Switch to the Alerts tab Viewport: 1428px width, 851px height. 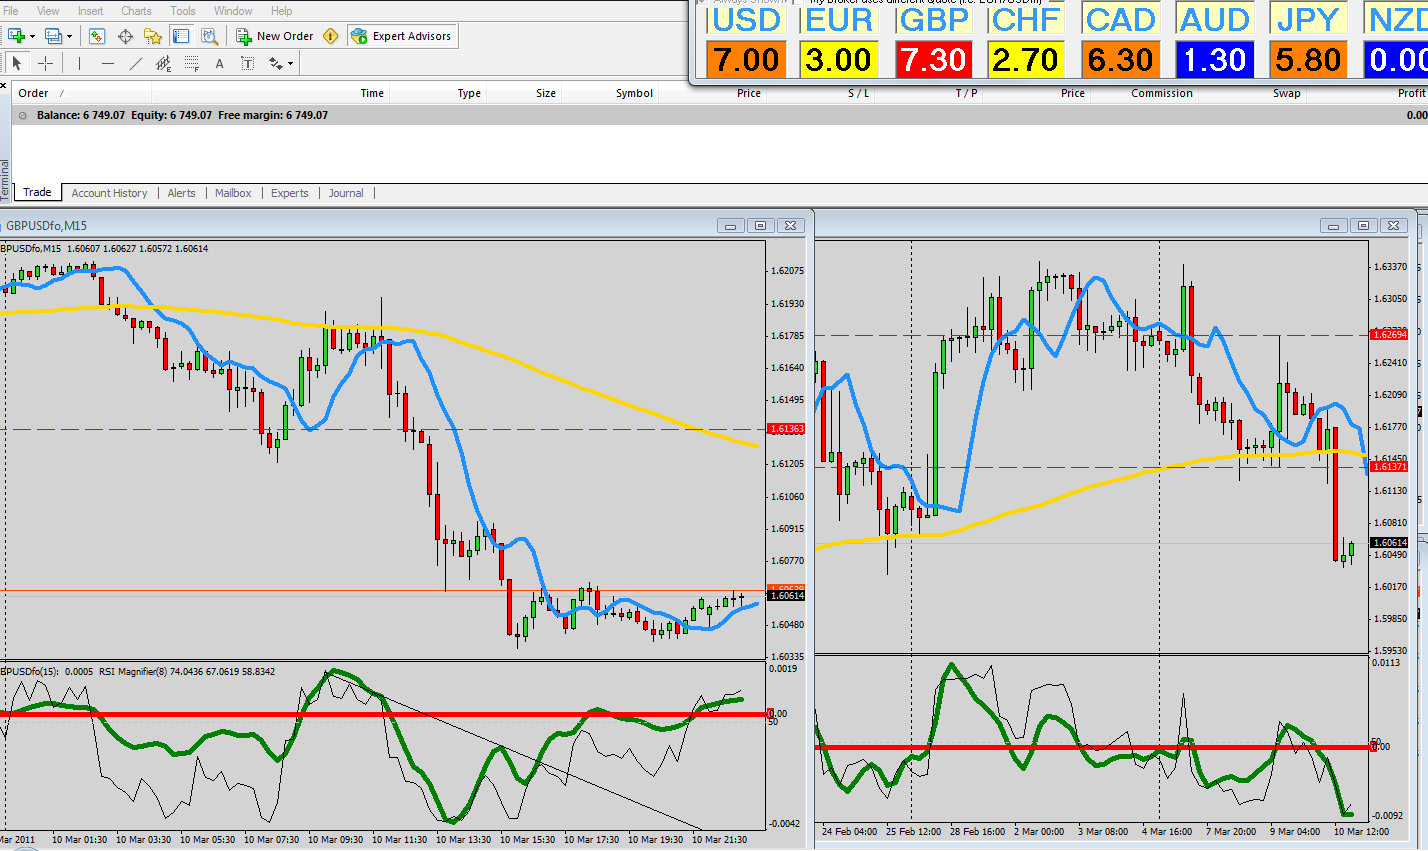[182, 193]
